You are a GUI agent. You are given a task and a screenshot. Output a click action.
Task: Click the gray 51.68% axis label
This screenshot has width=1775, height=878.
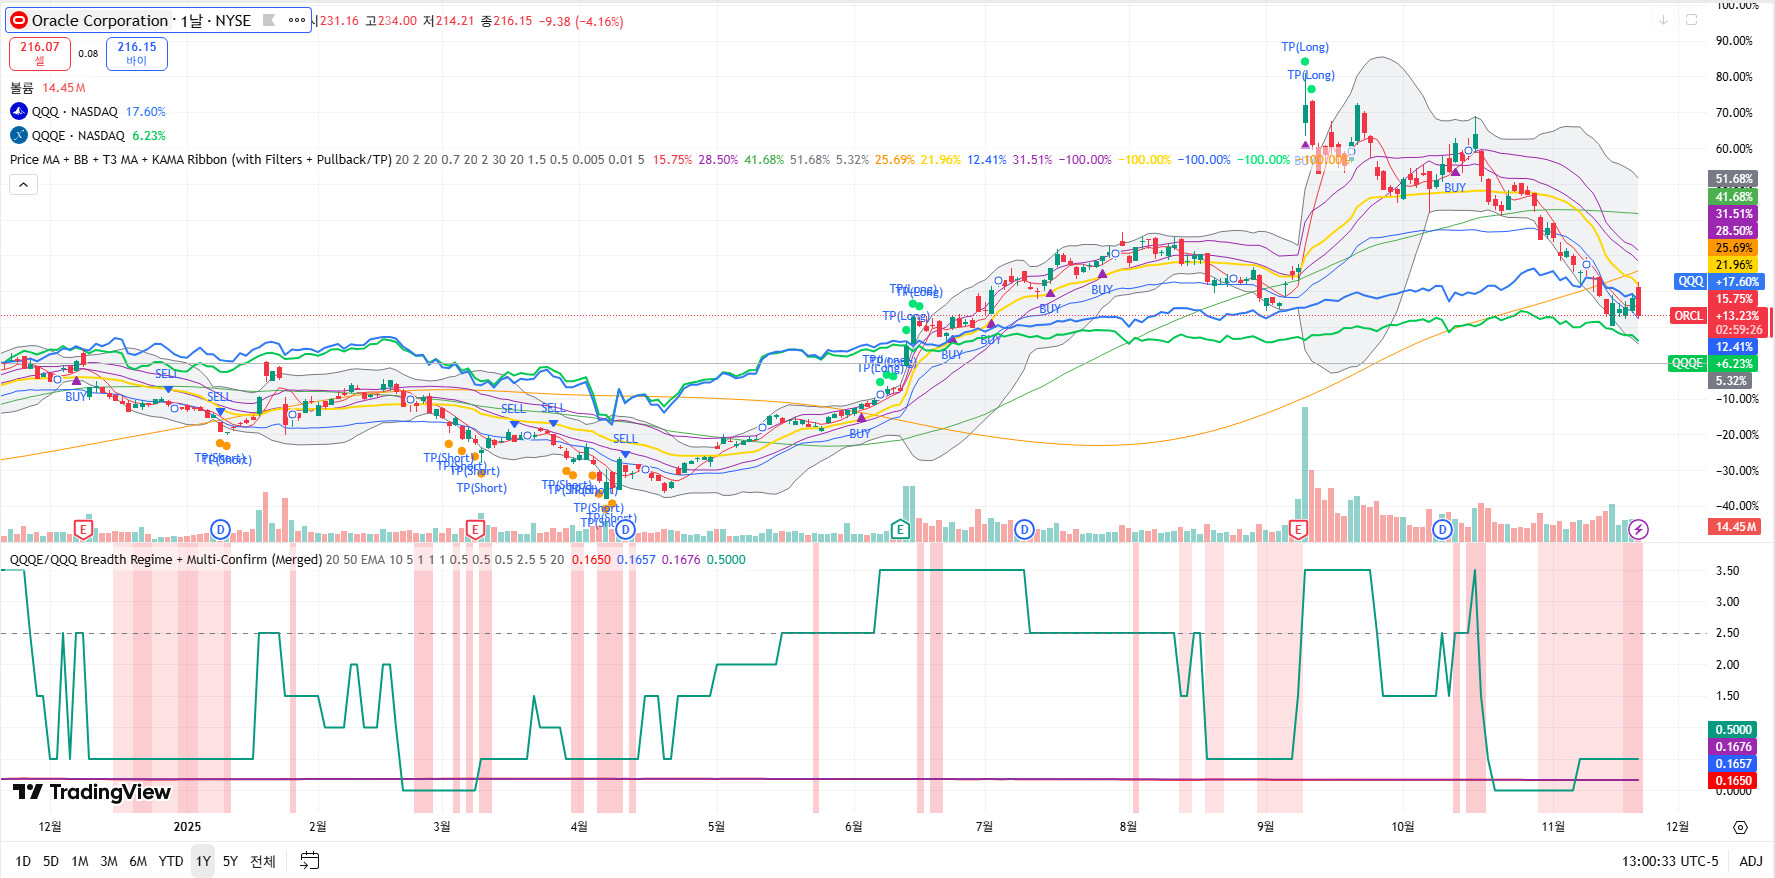[1734, 179]
